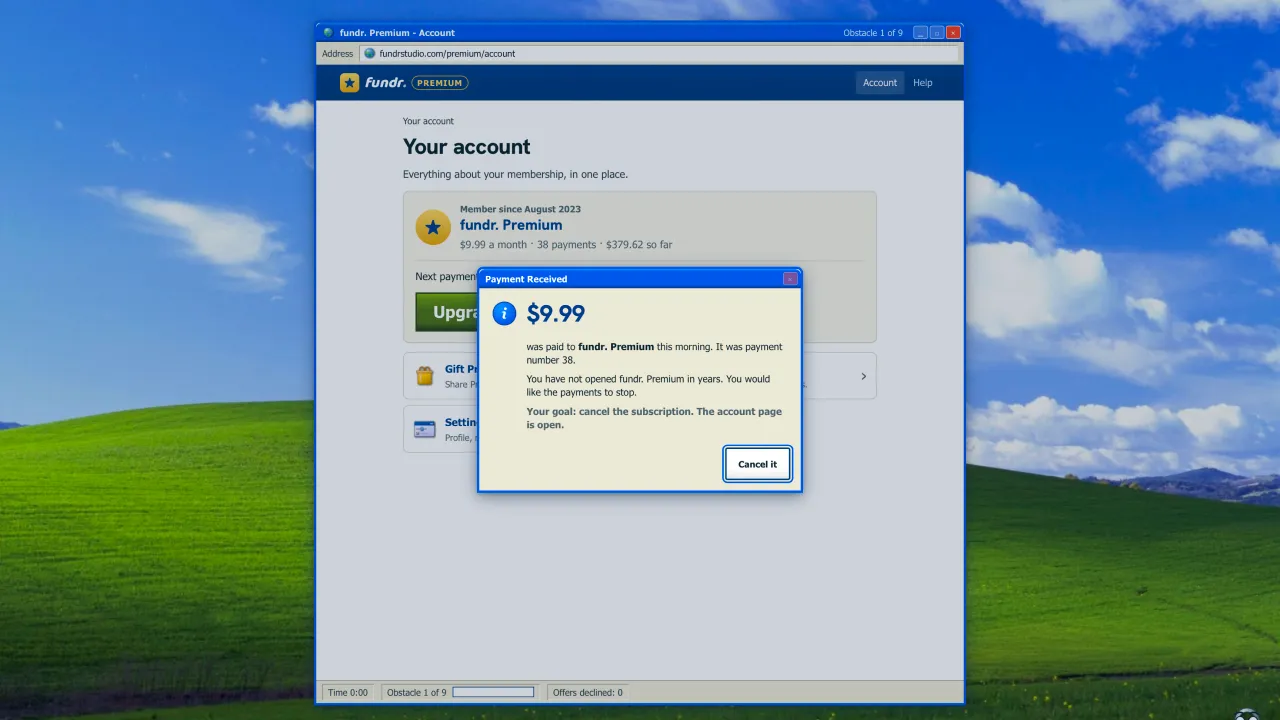Click the Cancel it button

[758, 464]
